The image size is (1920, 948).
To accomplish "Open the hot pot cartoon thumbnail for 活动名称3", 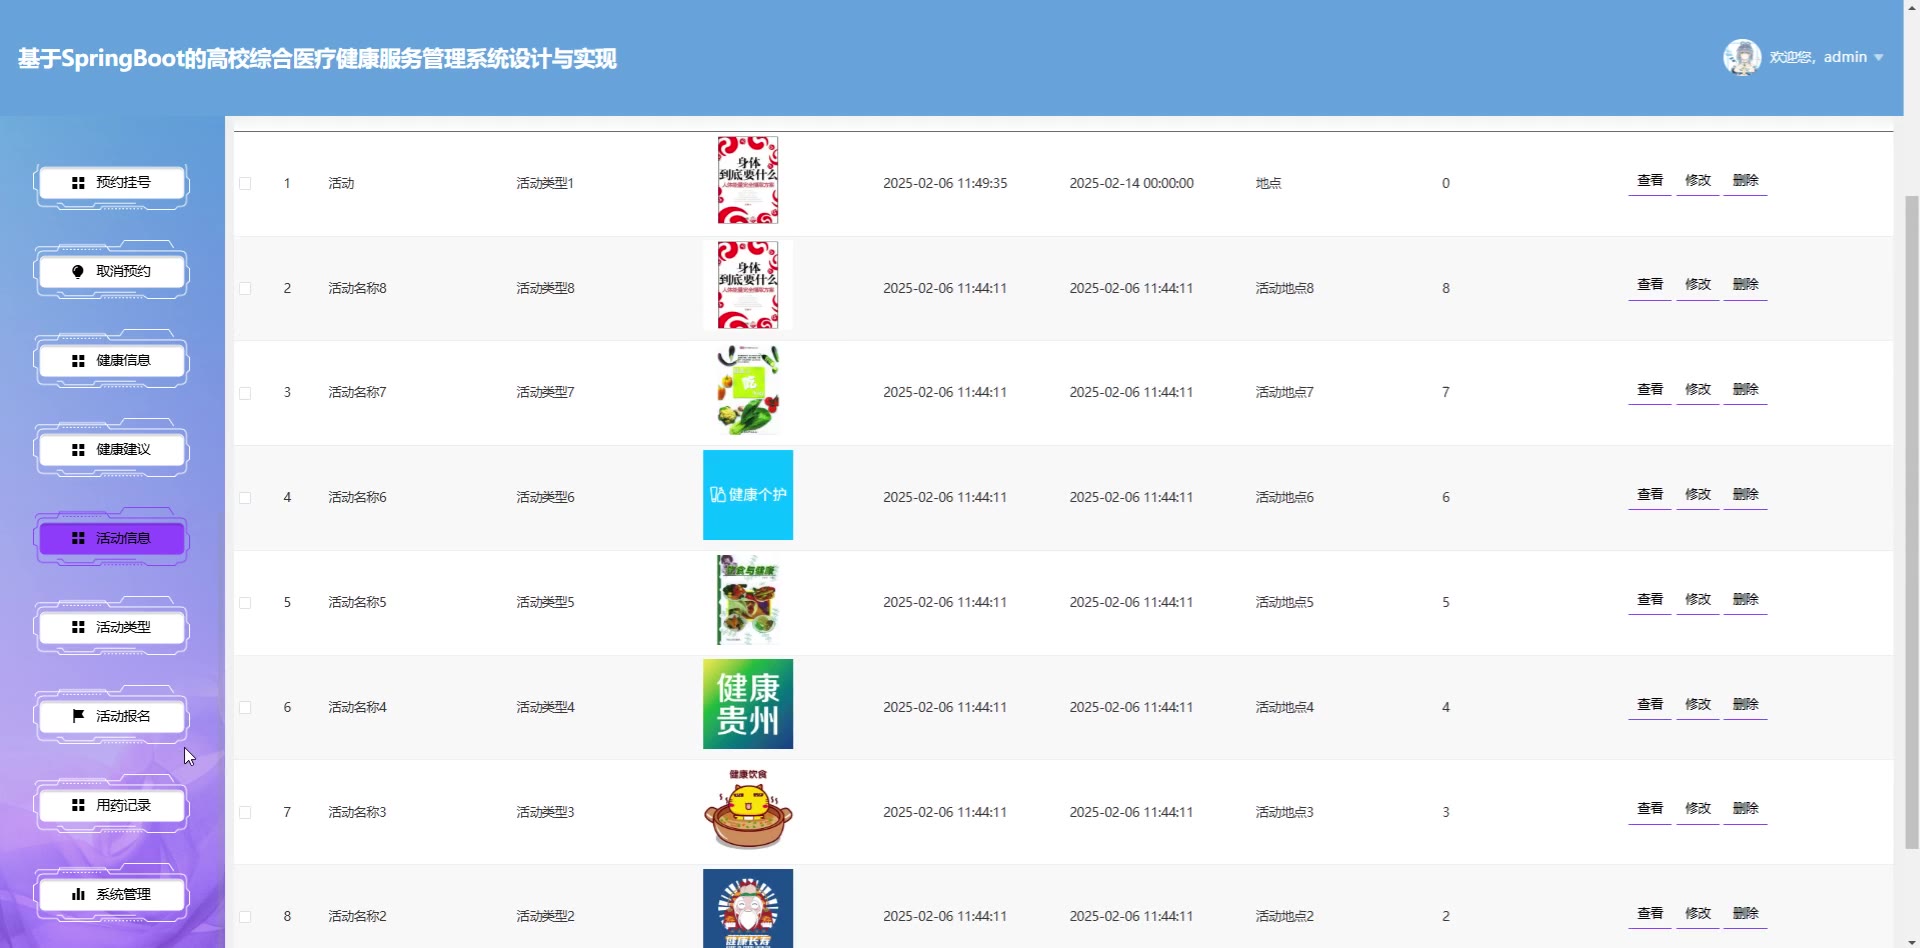I will coord(748,809).
